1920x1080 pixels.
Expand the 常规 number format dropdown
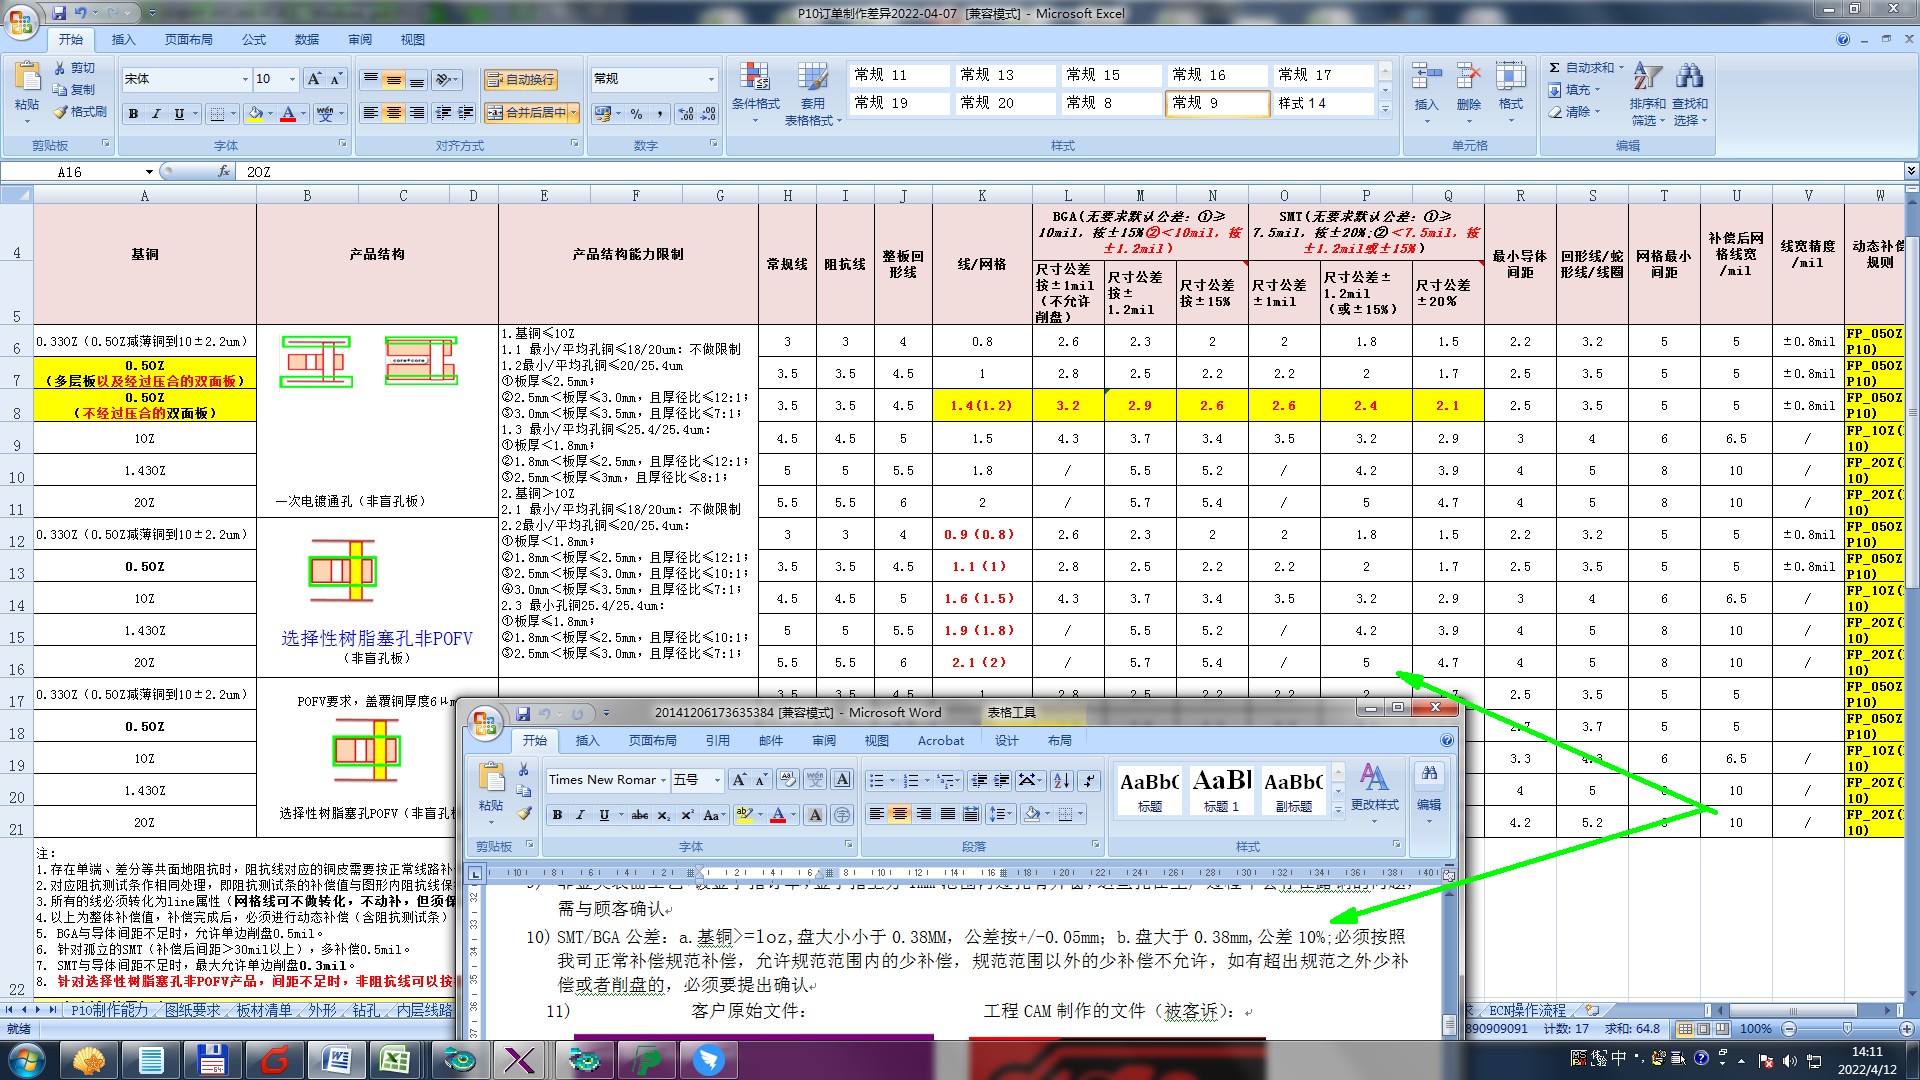[x=711, y=79]
